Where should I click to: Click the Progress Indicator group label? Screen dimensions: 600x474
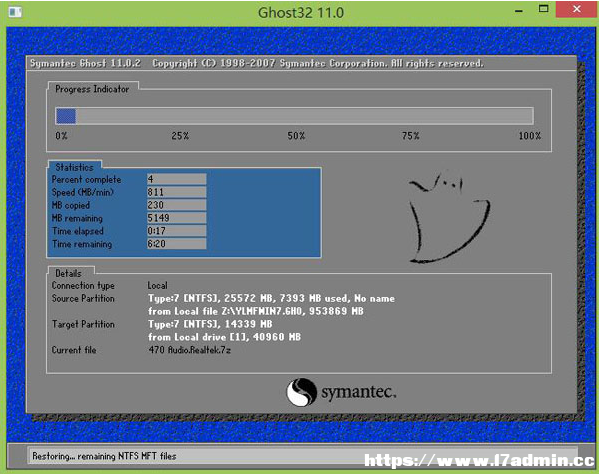coord(92,89)
